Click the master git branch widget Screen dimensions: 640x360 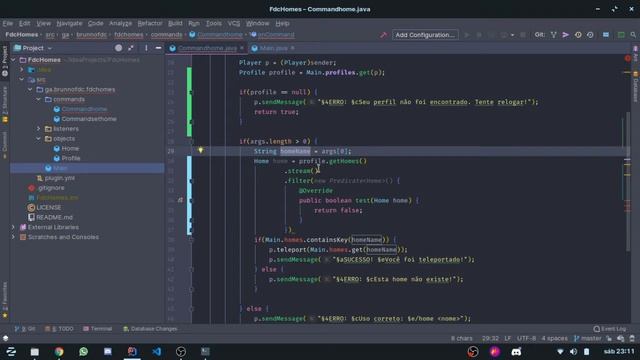click(x=588, y=338)
